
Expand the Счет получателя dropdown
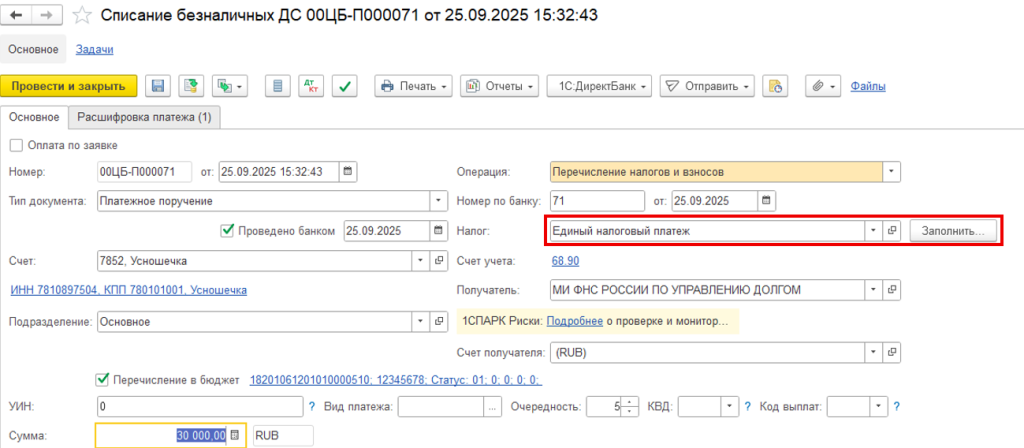pyautogui.click(x=873, y=353)
